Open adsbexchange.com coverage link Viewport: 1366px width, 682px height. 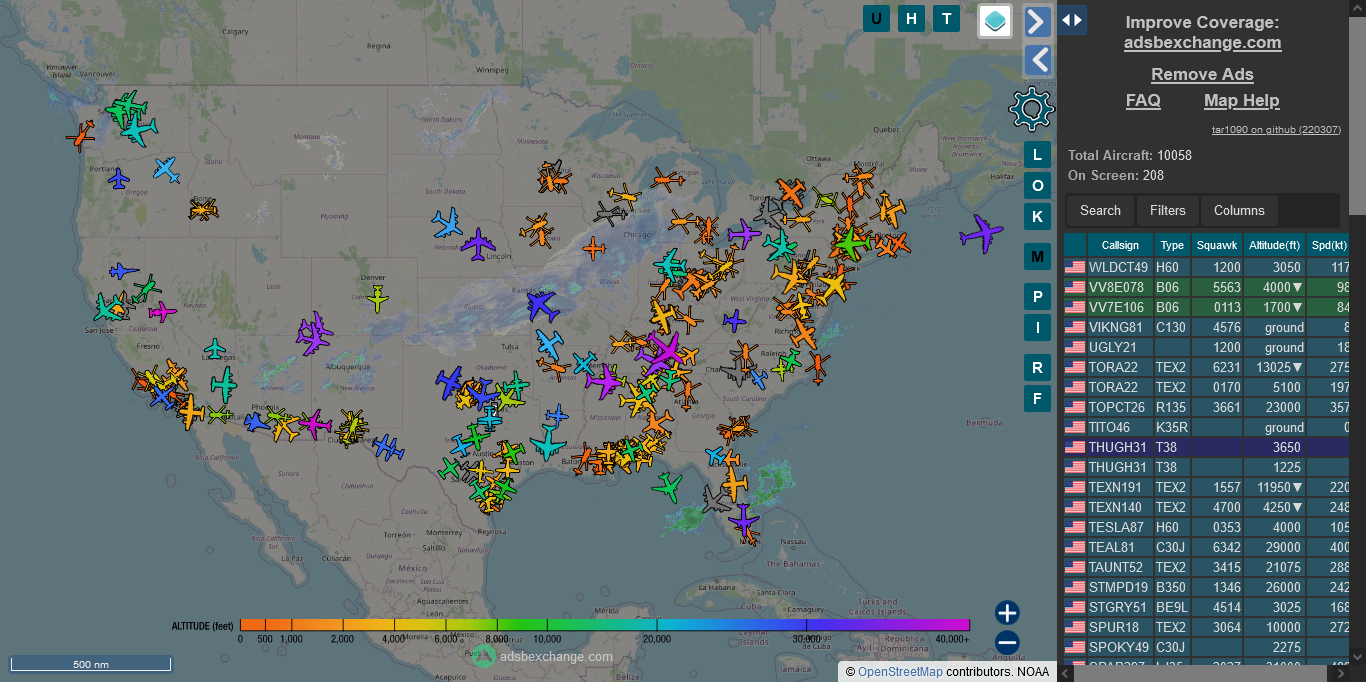[1202, 42]
